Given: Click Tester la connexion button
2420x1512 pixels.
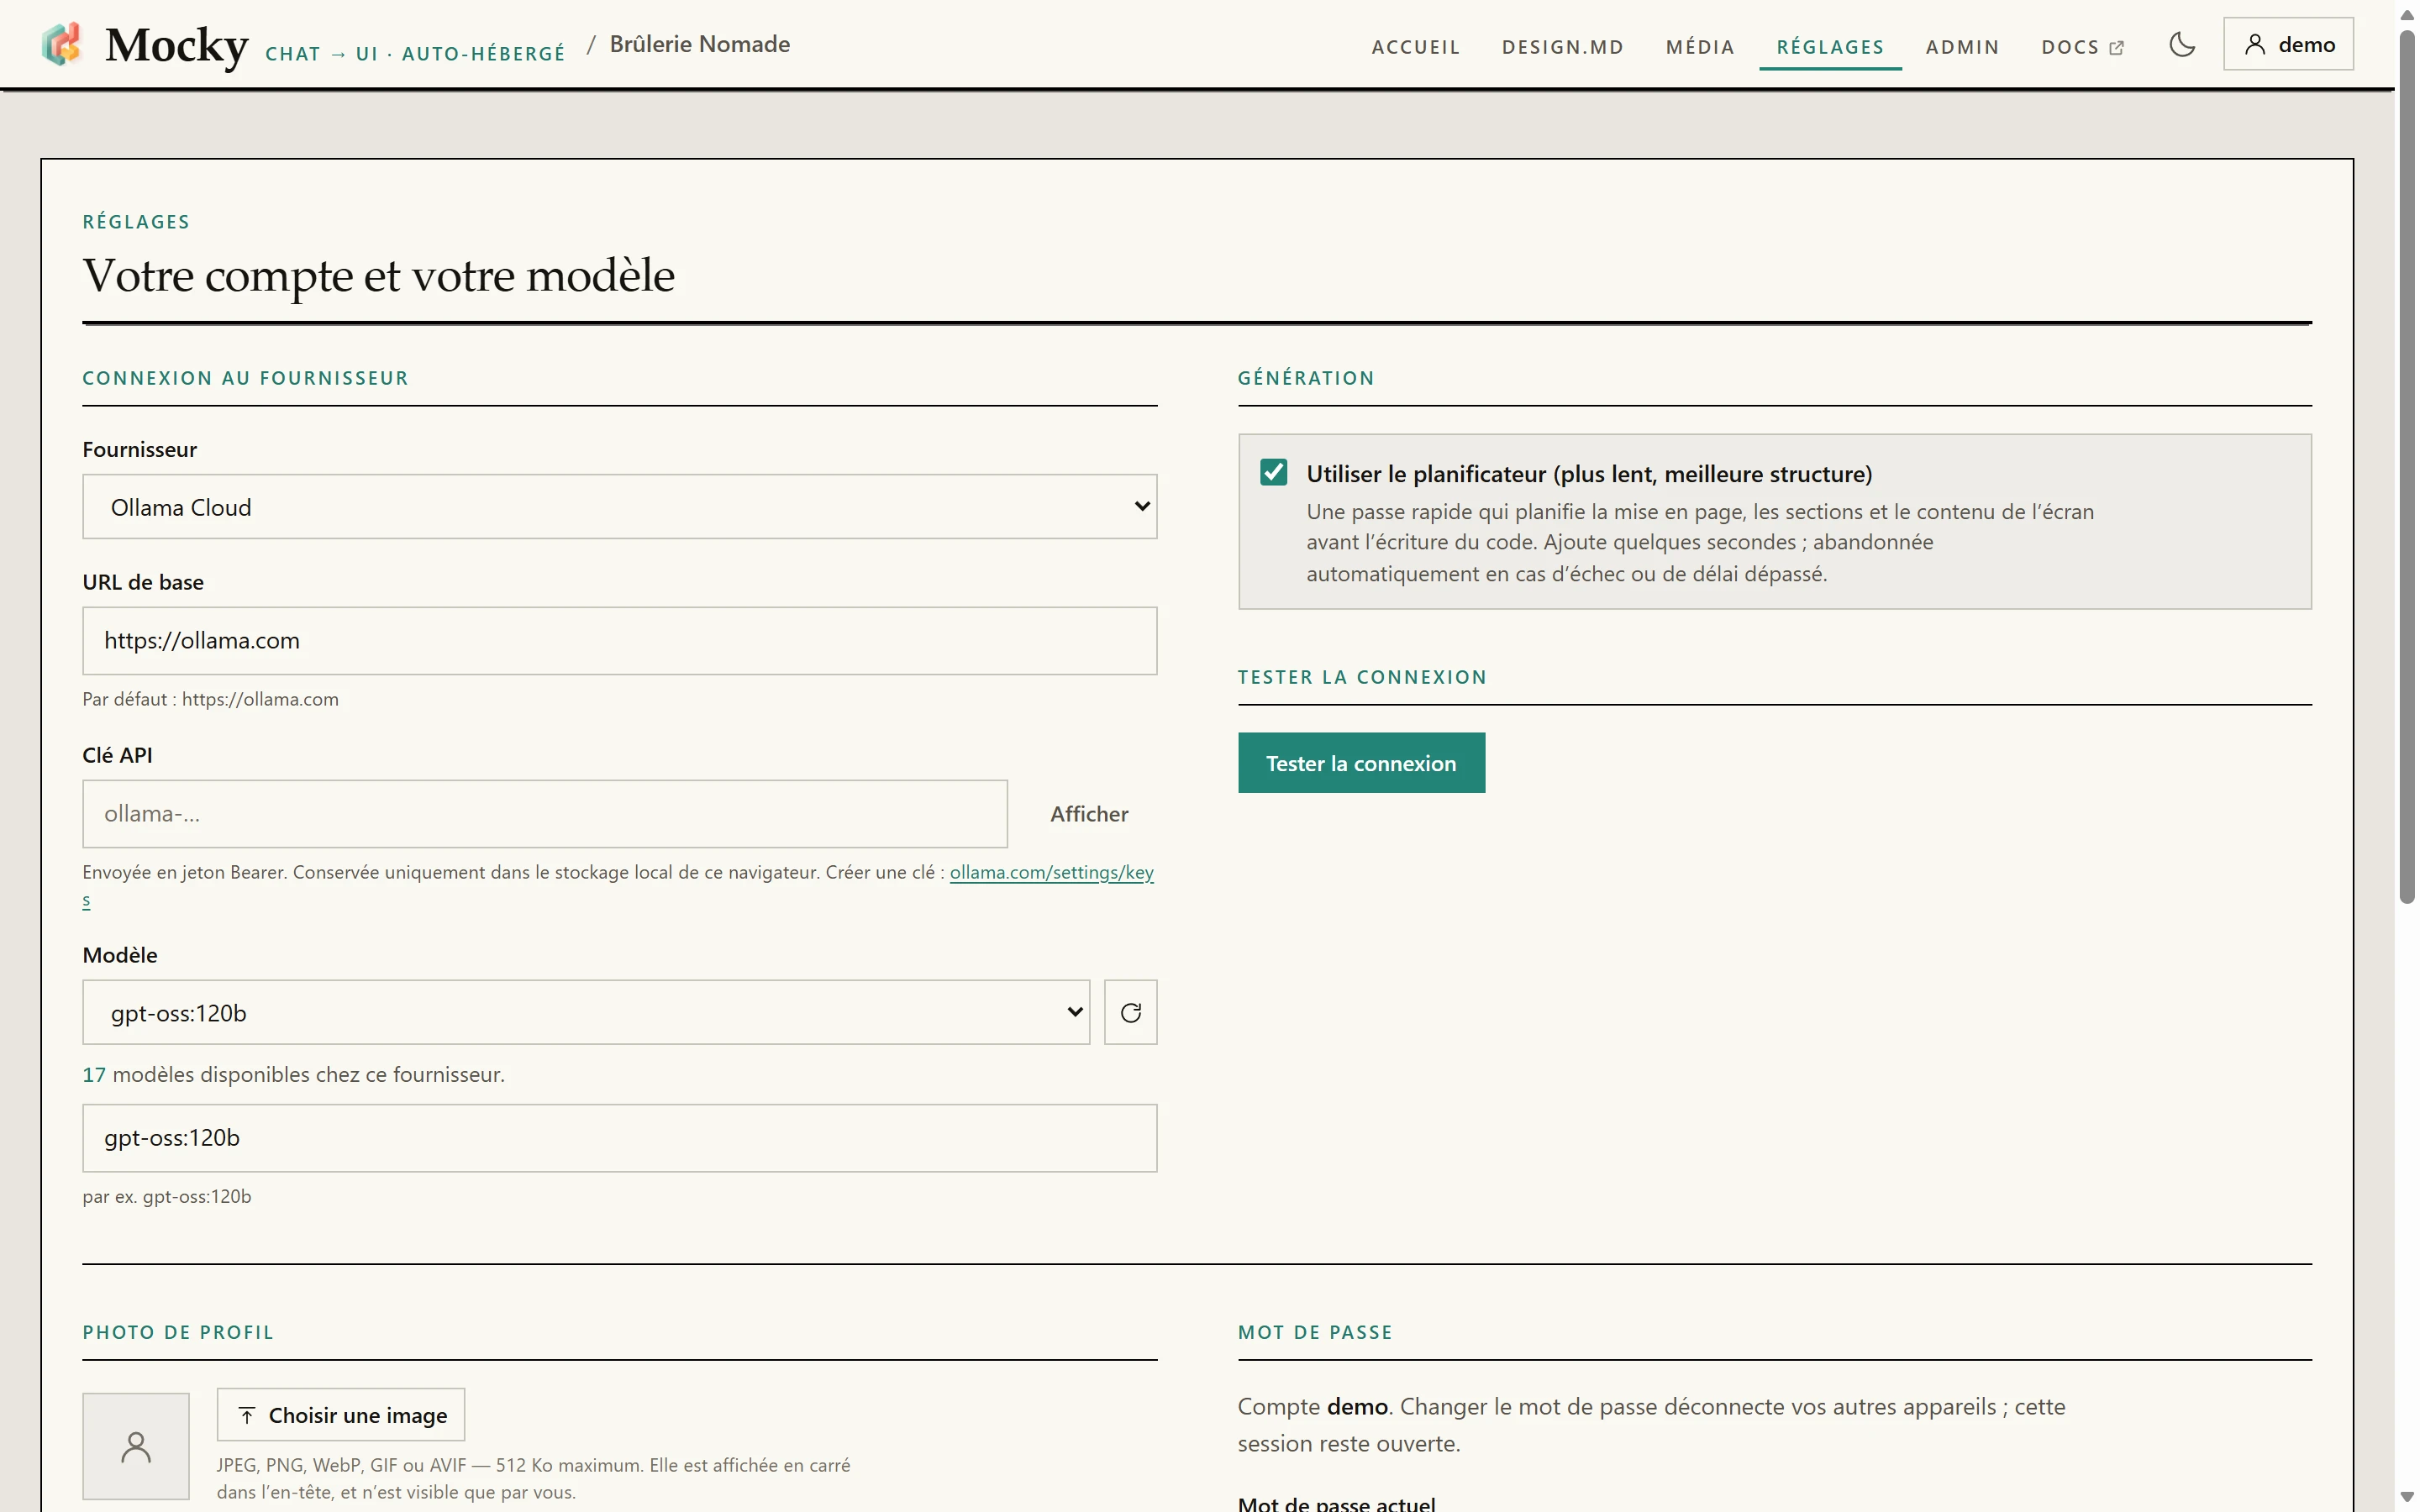Looking at the screenshot, I should pyautogui.click(x=1361, y=763).
